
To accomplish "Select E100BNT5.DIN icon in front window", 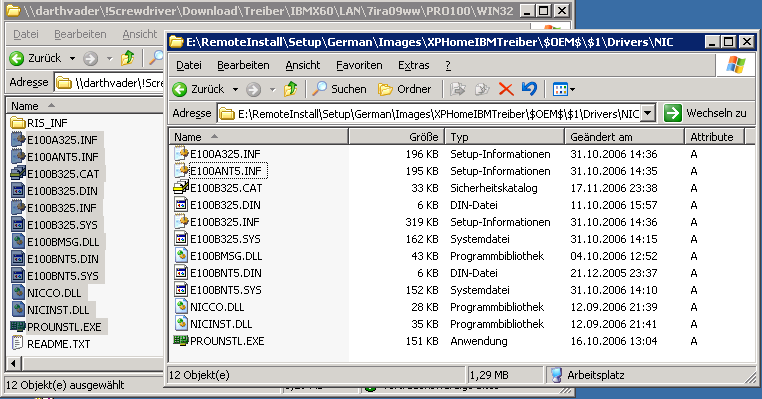I will click(181, 273).
